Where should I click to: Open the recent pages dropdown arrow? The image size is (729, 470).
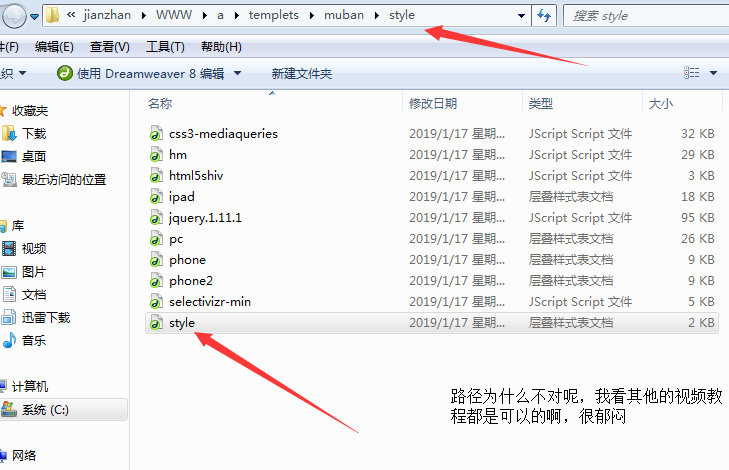pyautogui.click(x=34, y=17)
